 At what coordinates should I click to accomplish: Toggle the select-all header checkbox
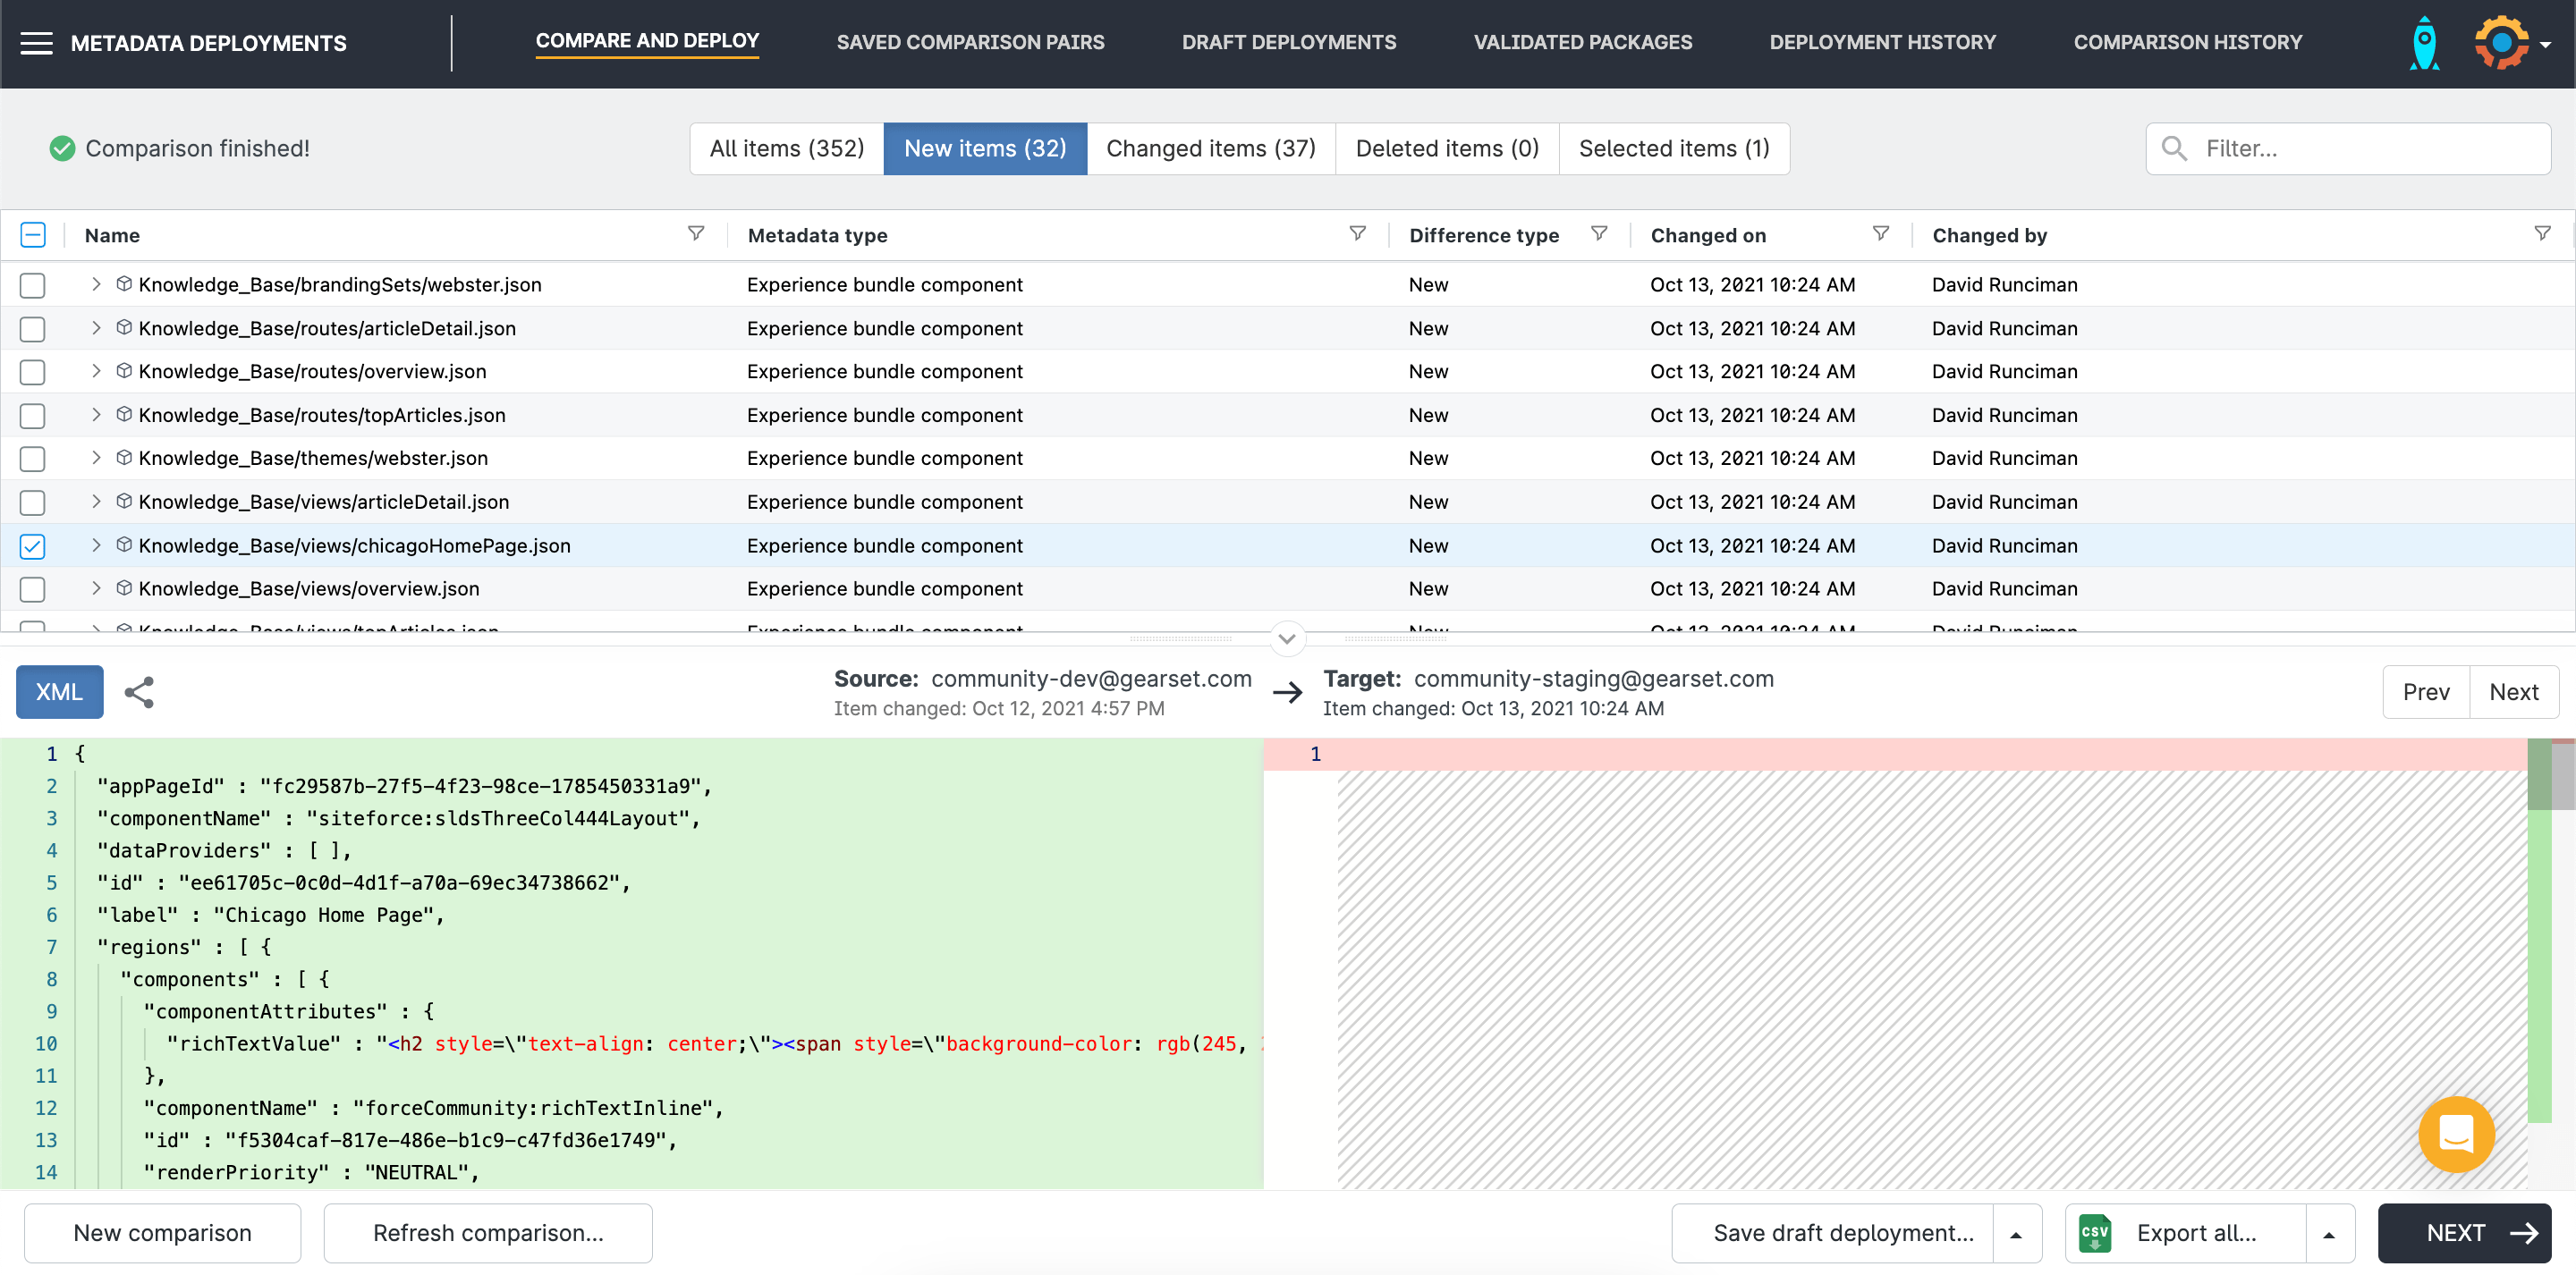32,235
